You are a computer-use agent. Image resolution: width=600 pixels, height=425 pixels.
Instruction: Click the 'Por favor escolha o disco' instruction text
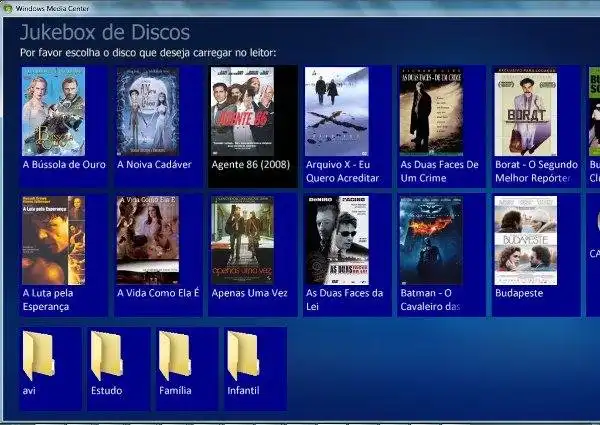[x=148, y=53]
